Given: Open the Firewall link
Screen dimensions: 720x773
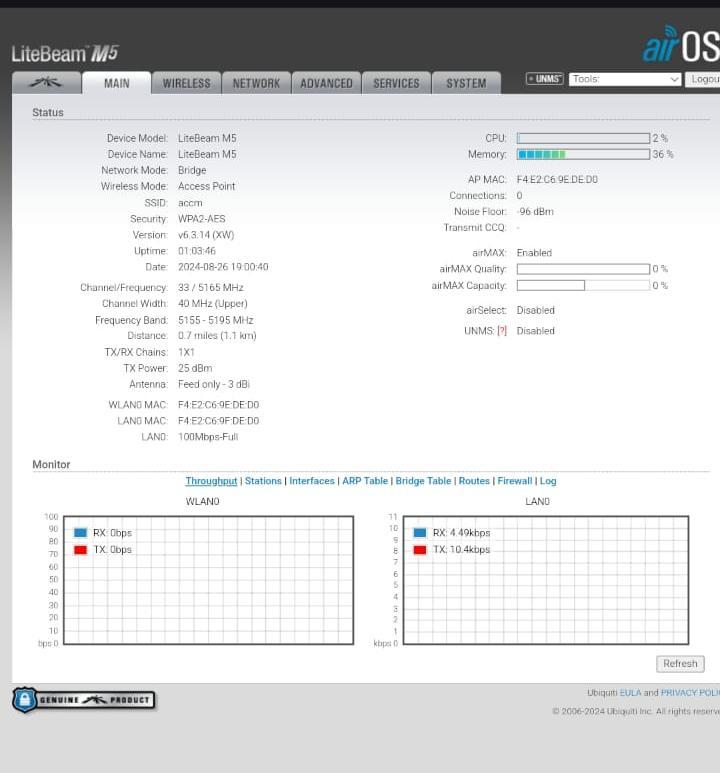Looking at the screenshot, I should (515, 481).
